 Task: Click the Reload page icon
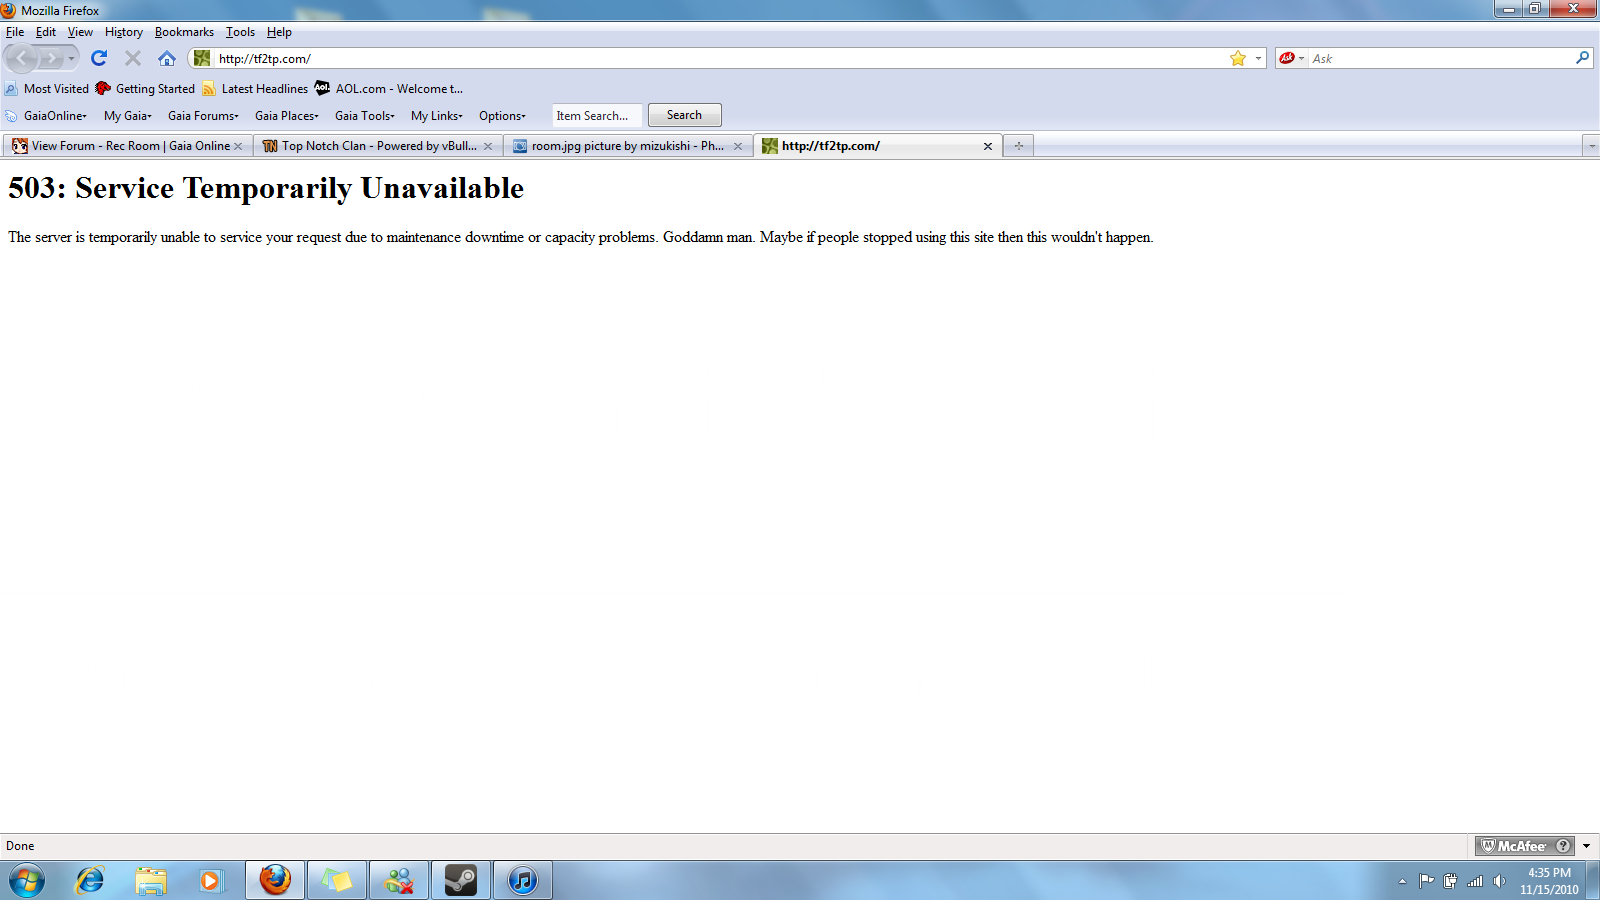[99, 58]
